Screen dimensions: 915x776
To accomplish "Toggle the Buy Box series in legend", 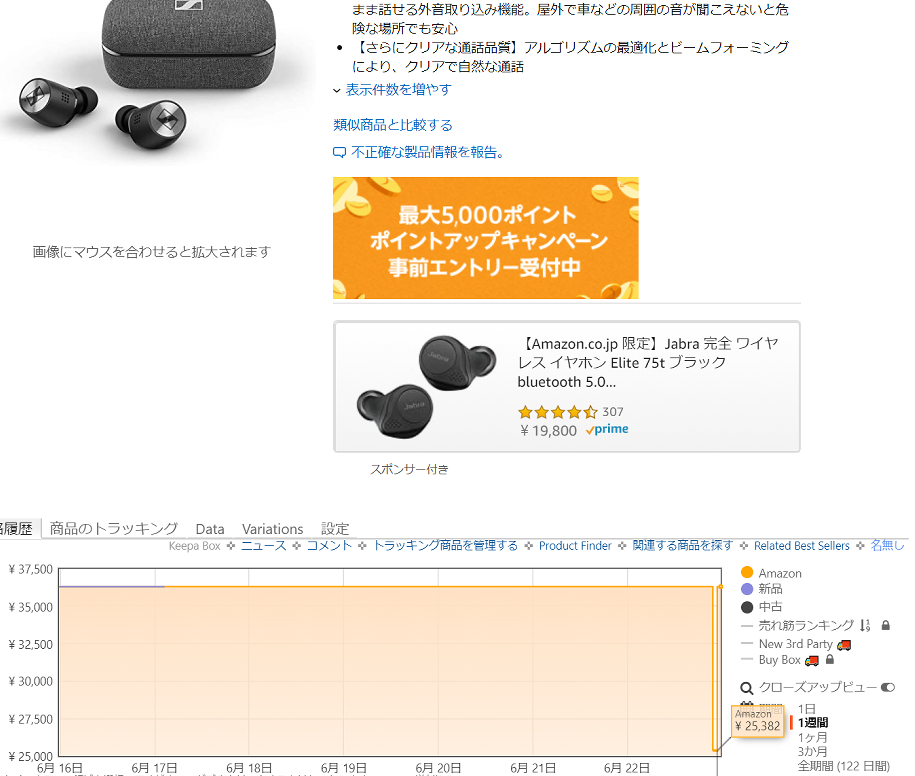I will click(x=779, y=660).
